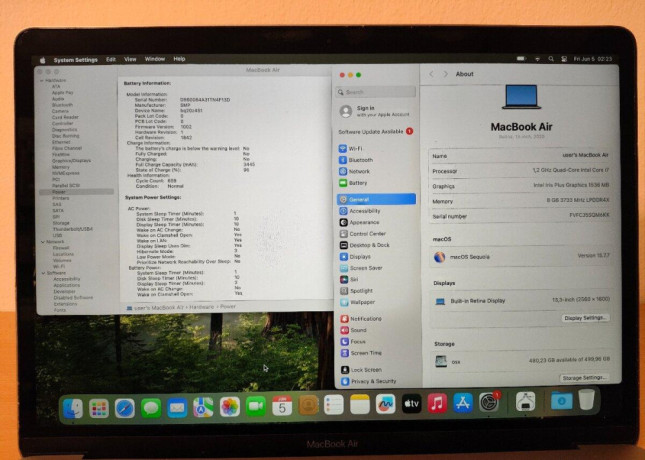Select Disabled Software in System Information sidebar
645x460 pixels.
click(x=73, y=297)
